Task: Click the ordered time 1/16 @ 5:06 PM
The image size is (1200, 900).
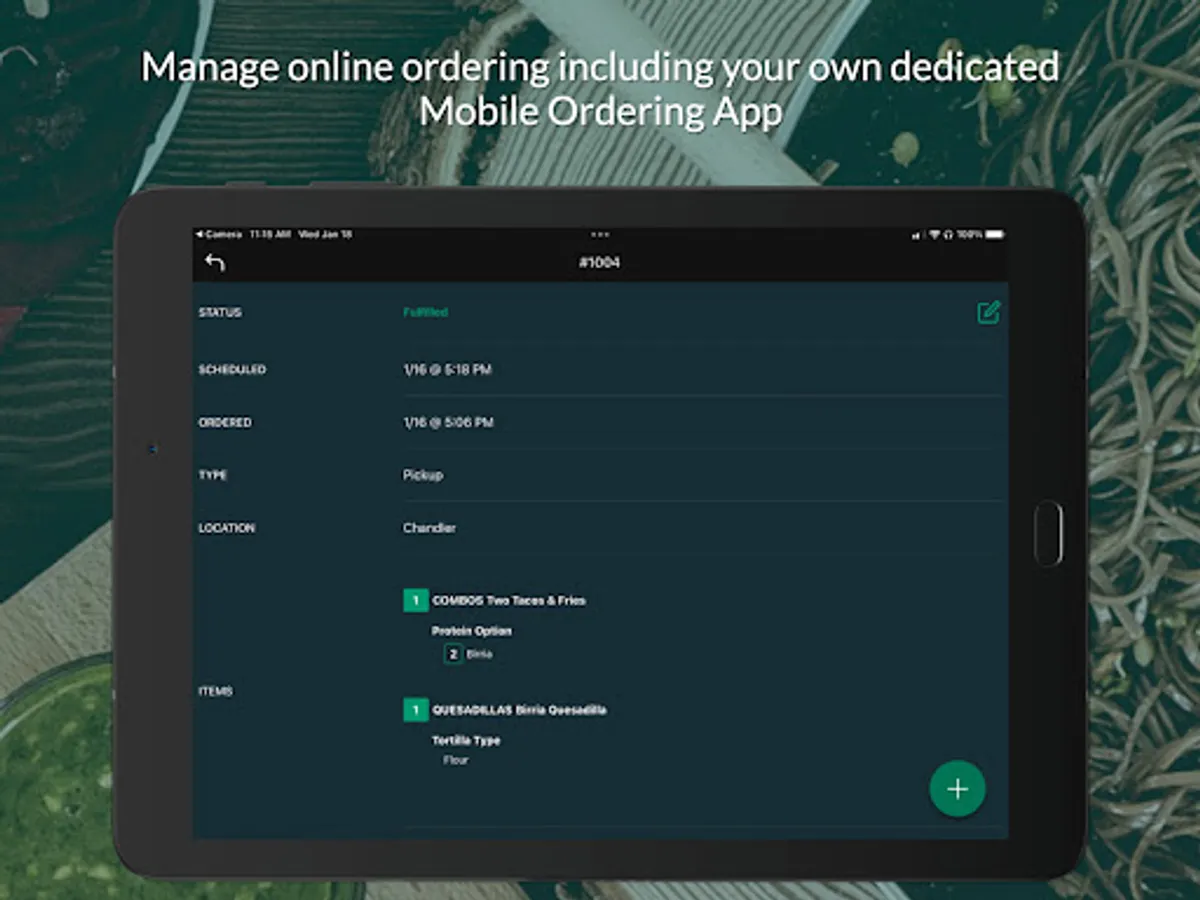Action: (448, 423)
